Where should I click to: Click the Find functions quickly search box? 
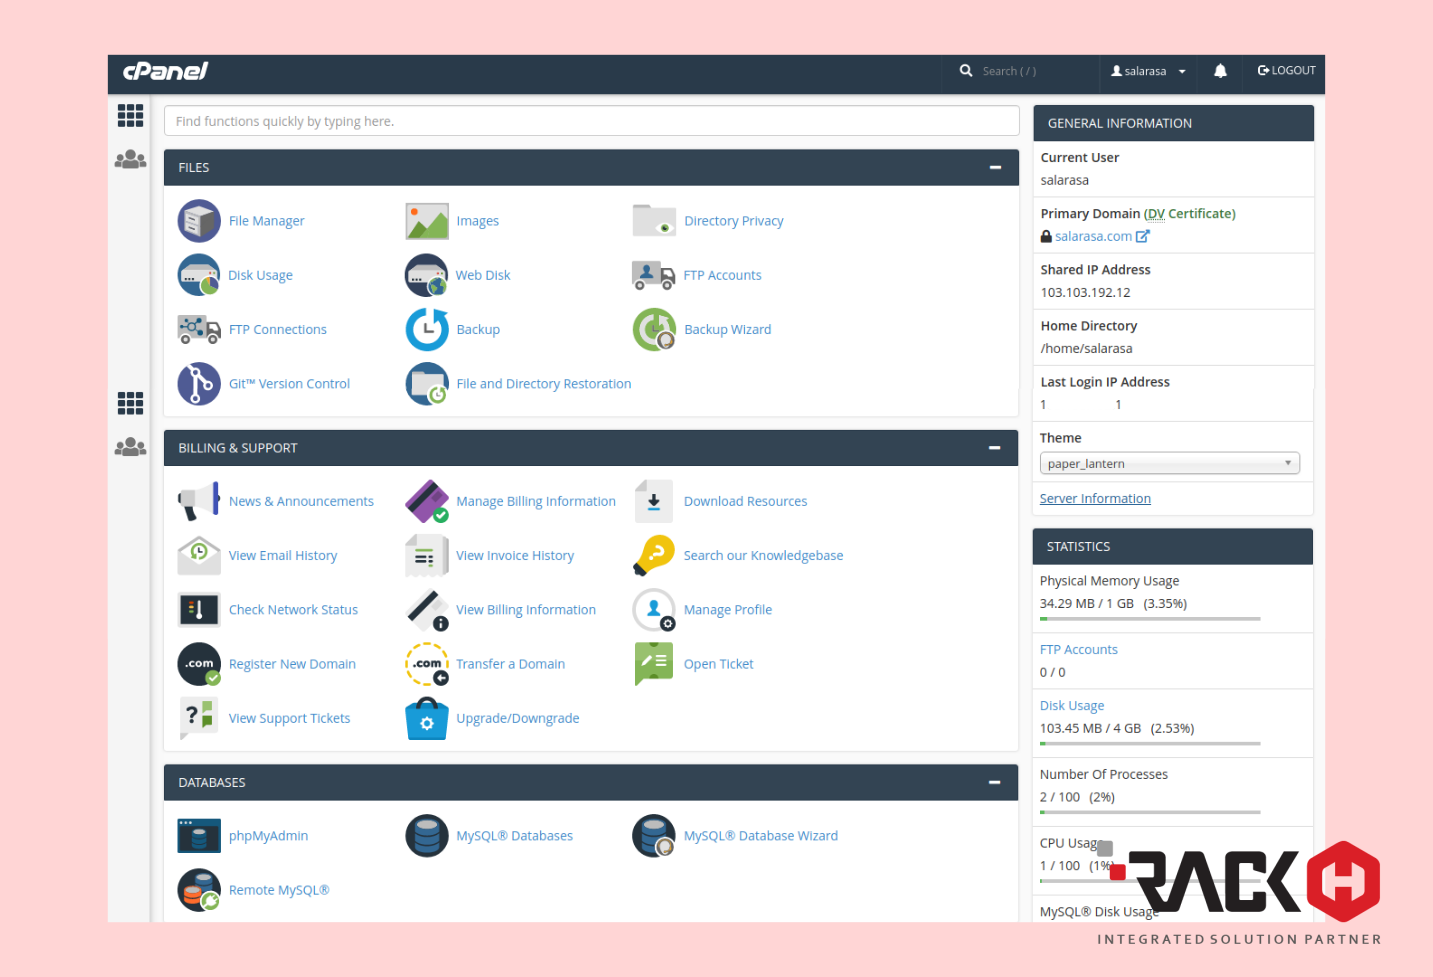592,121
